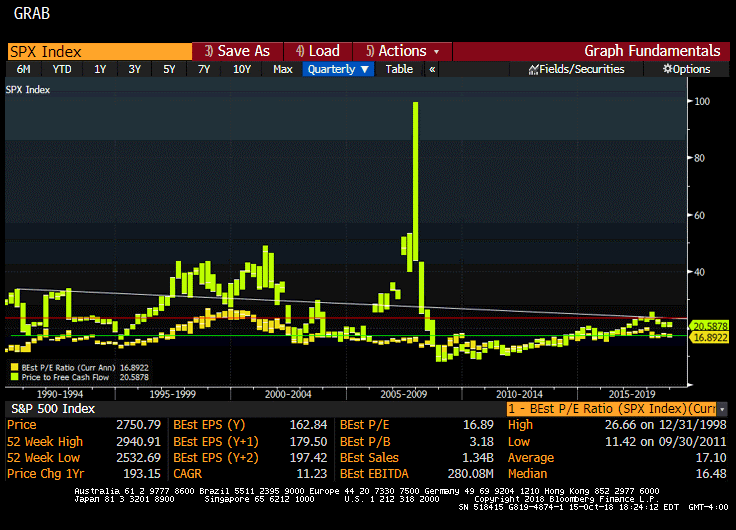
Task: Click the BEst EPS (Y+2) value 197.42
Action: coord(308,458)
